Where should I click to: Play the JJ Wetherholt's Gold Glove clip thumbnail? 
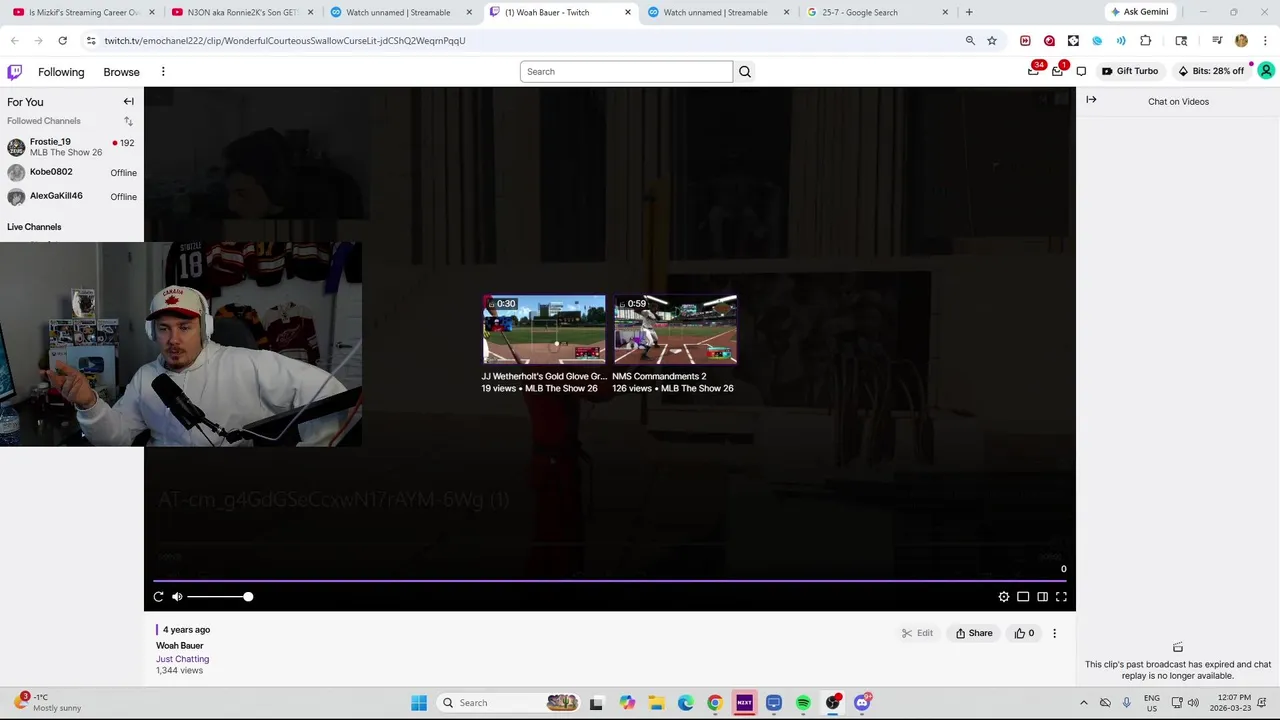pos(544,329)
